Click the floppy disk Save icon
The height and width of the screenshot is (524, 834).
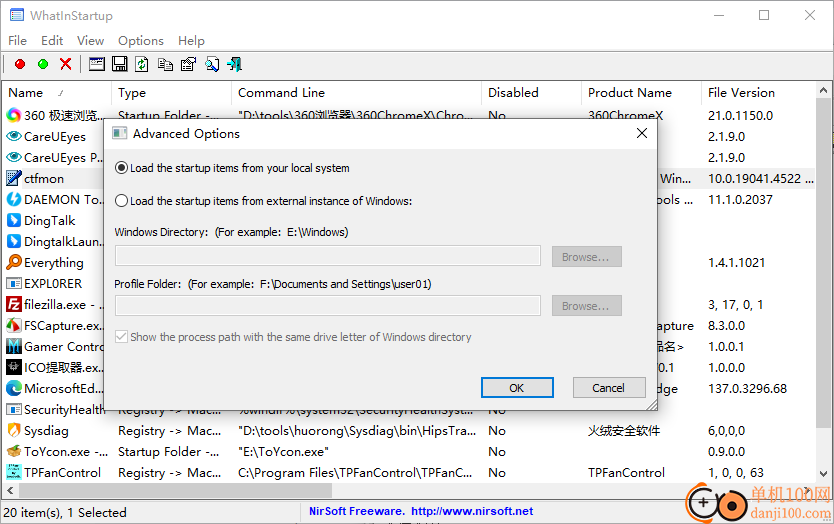pos(120,64)
